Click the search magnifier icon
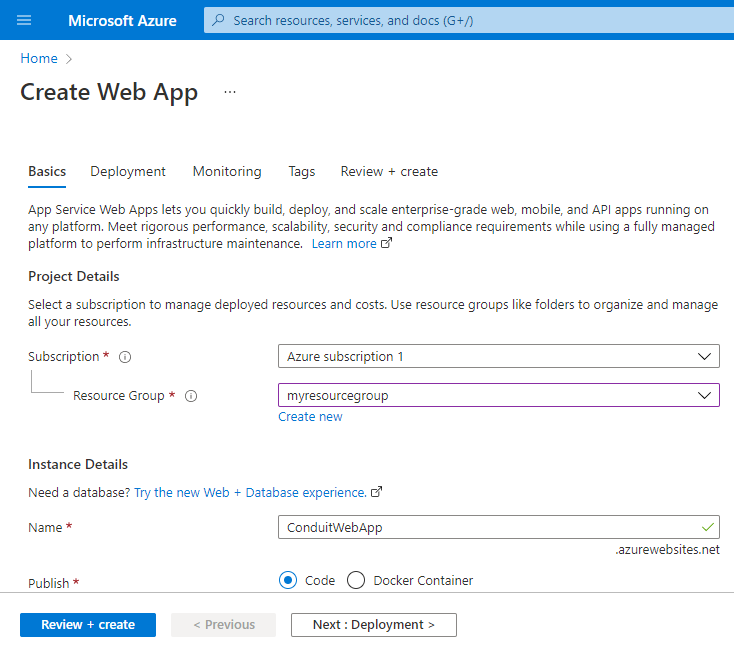734x648 pixels. tap(218, 20)
